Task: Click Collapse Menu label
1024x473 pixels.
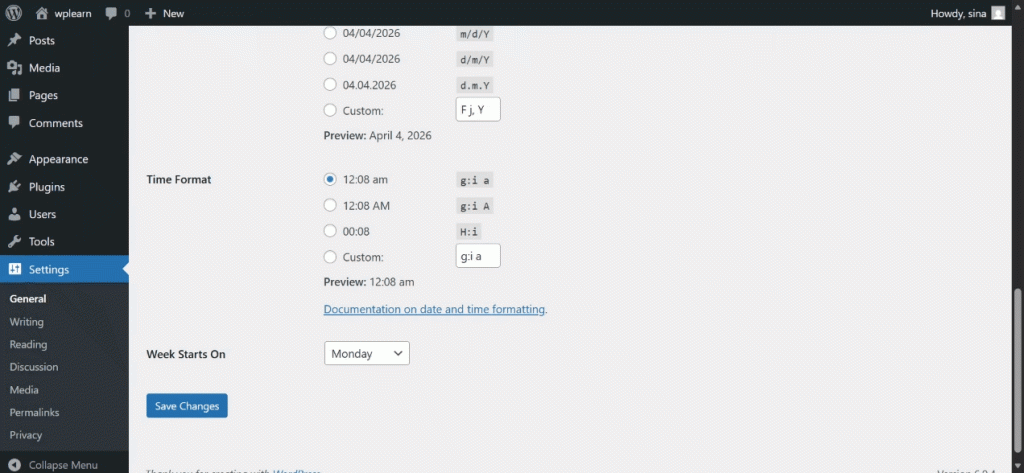Action: click(63, 465)
